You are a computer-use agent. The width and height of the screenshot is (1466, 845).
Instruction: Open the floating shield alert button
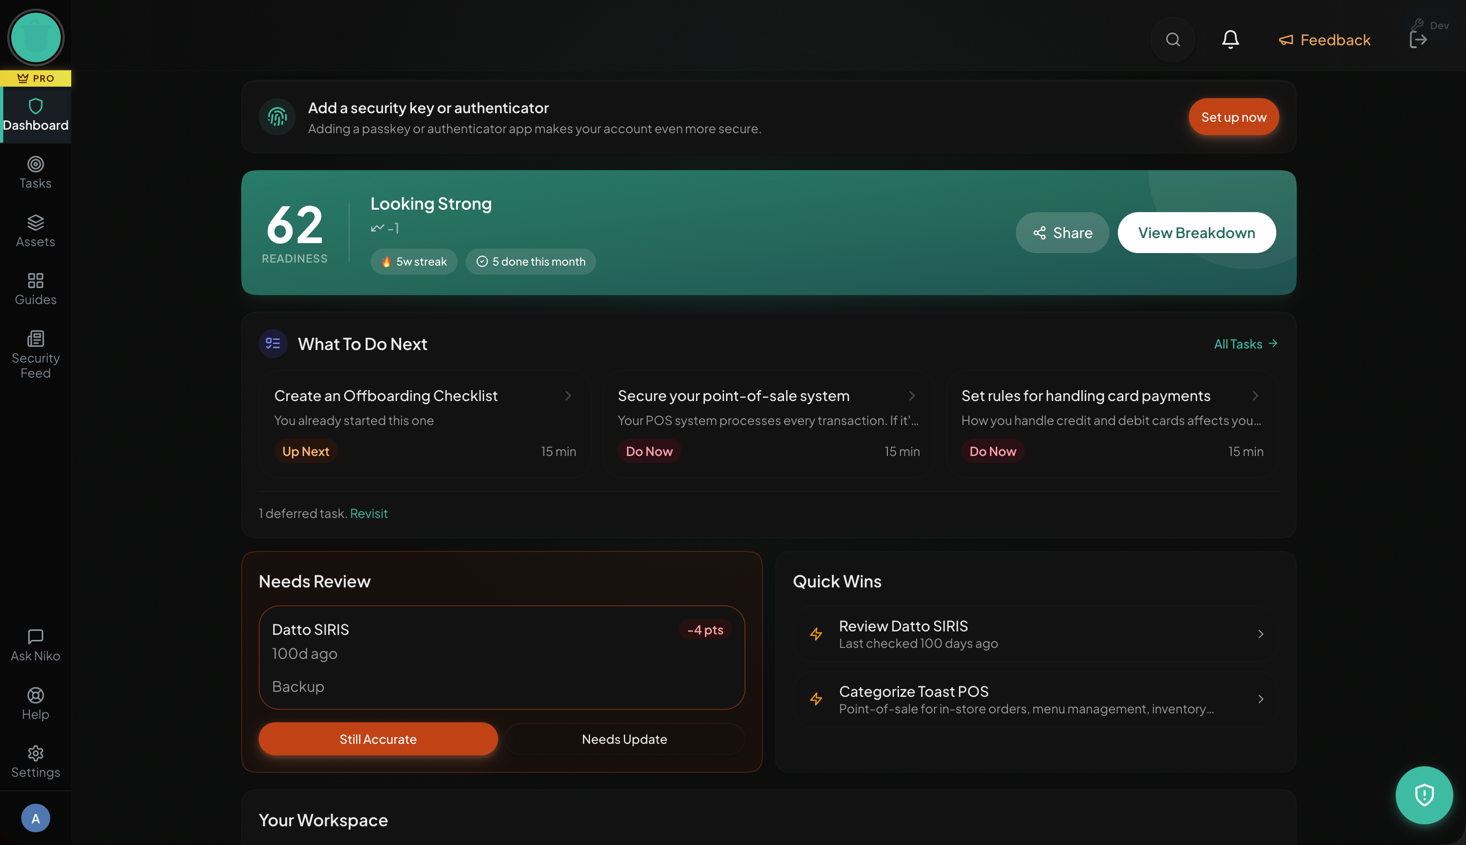(1423, 795)
